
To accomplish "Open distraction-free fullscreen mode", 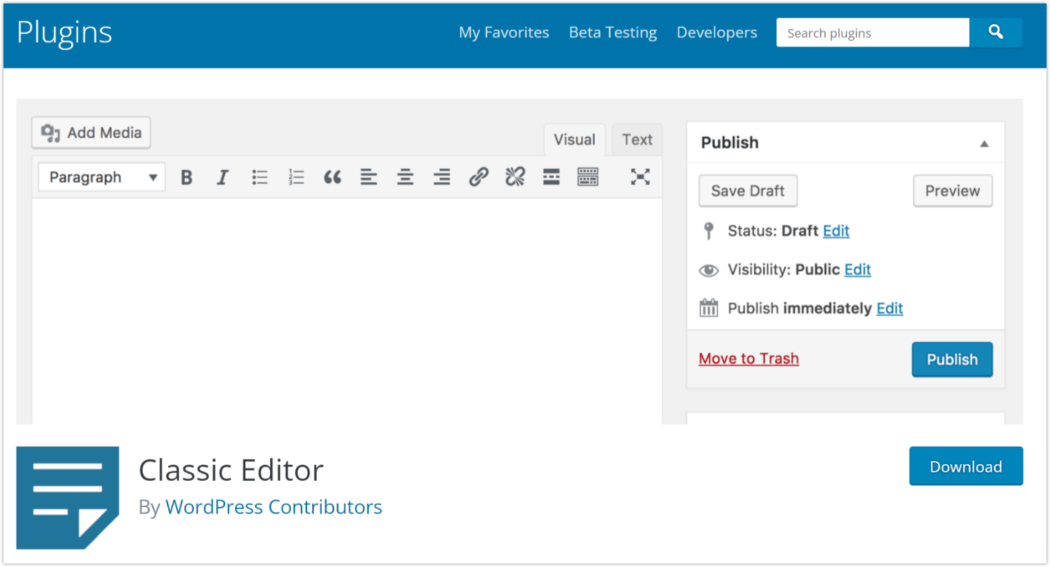I will click(640, 177).
